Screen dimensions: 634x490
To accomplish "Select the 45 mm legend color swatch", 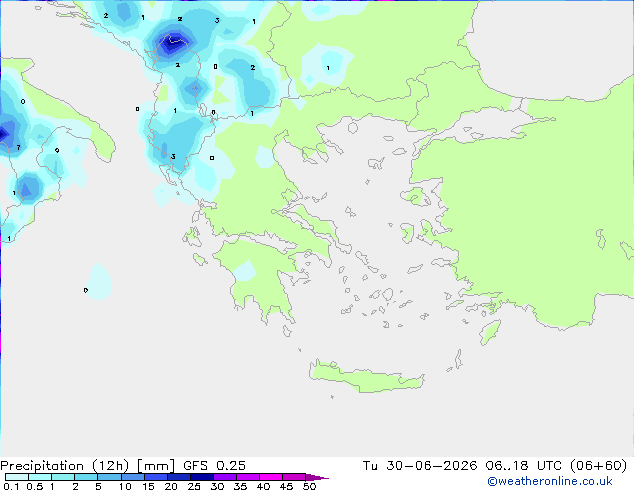I will (293, 477).
